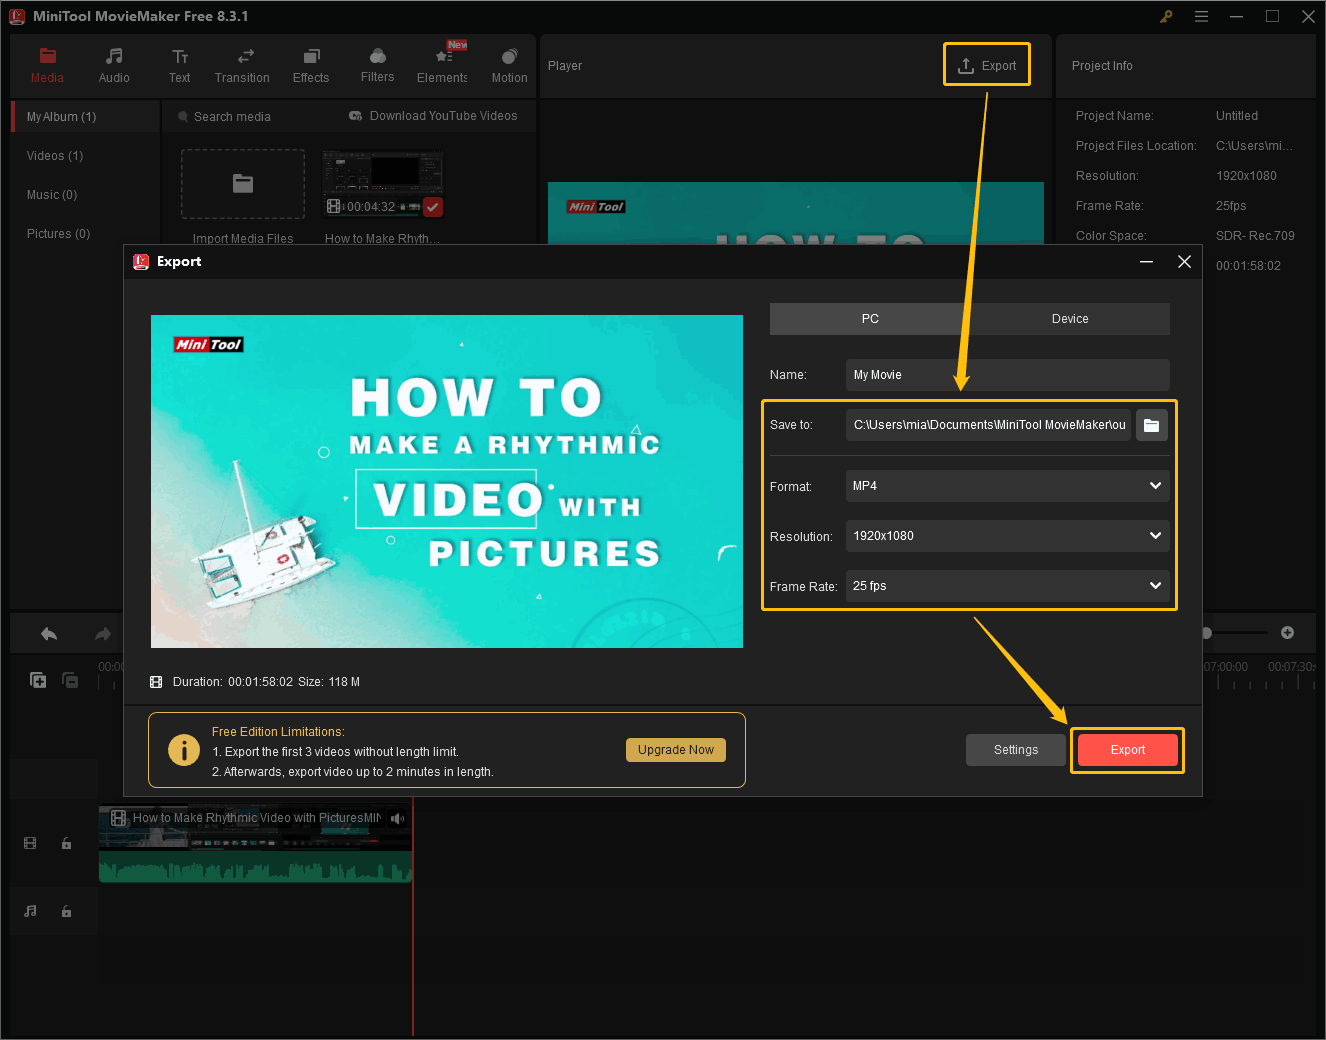Select the Effects icon in the toolbar

[x=310, y=58]
